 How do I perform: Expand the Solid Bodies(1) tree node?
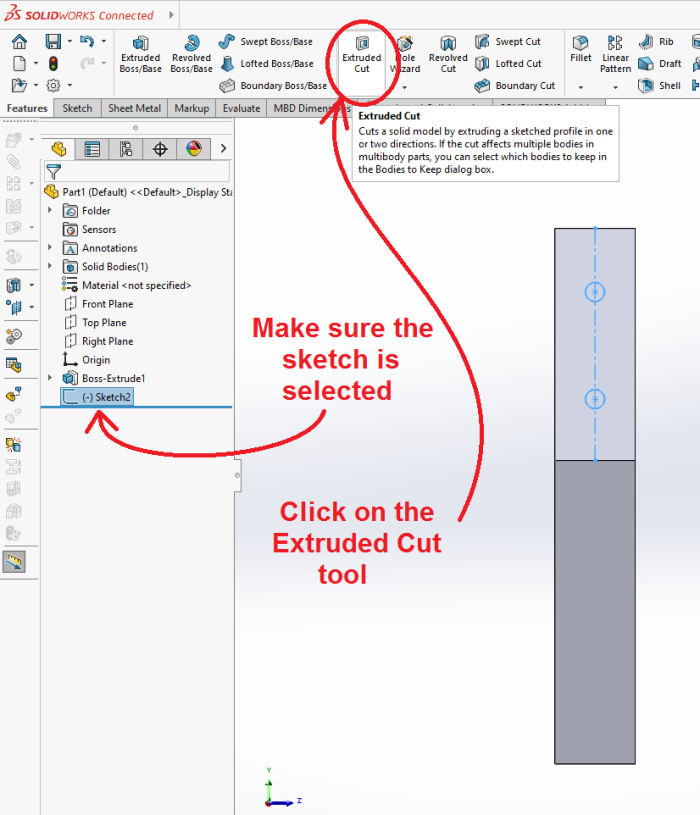tap(51, 267)
